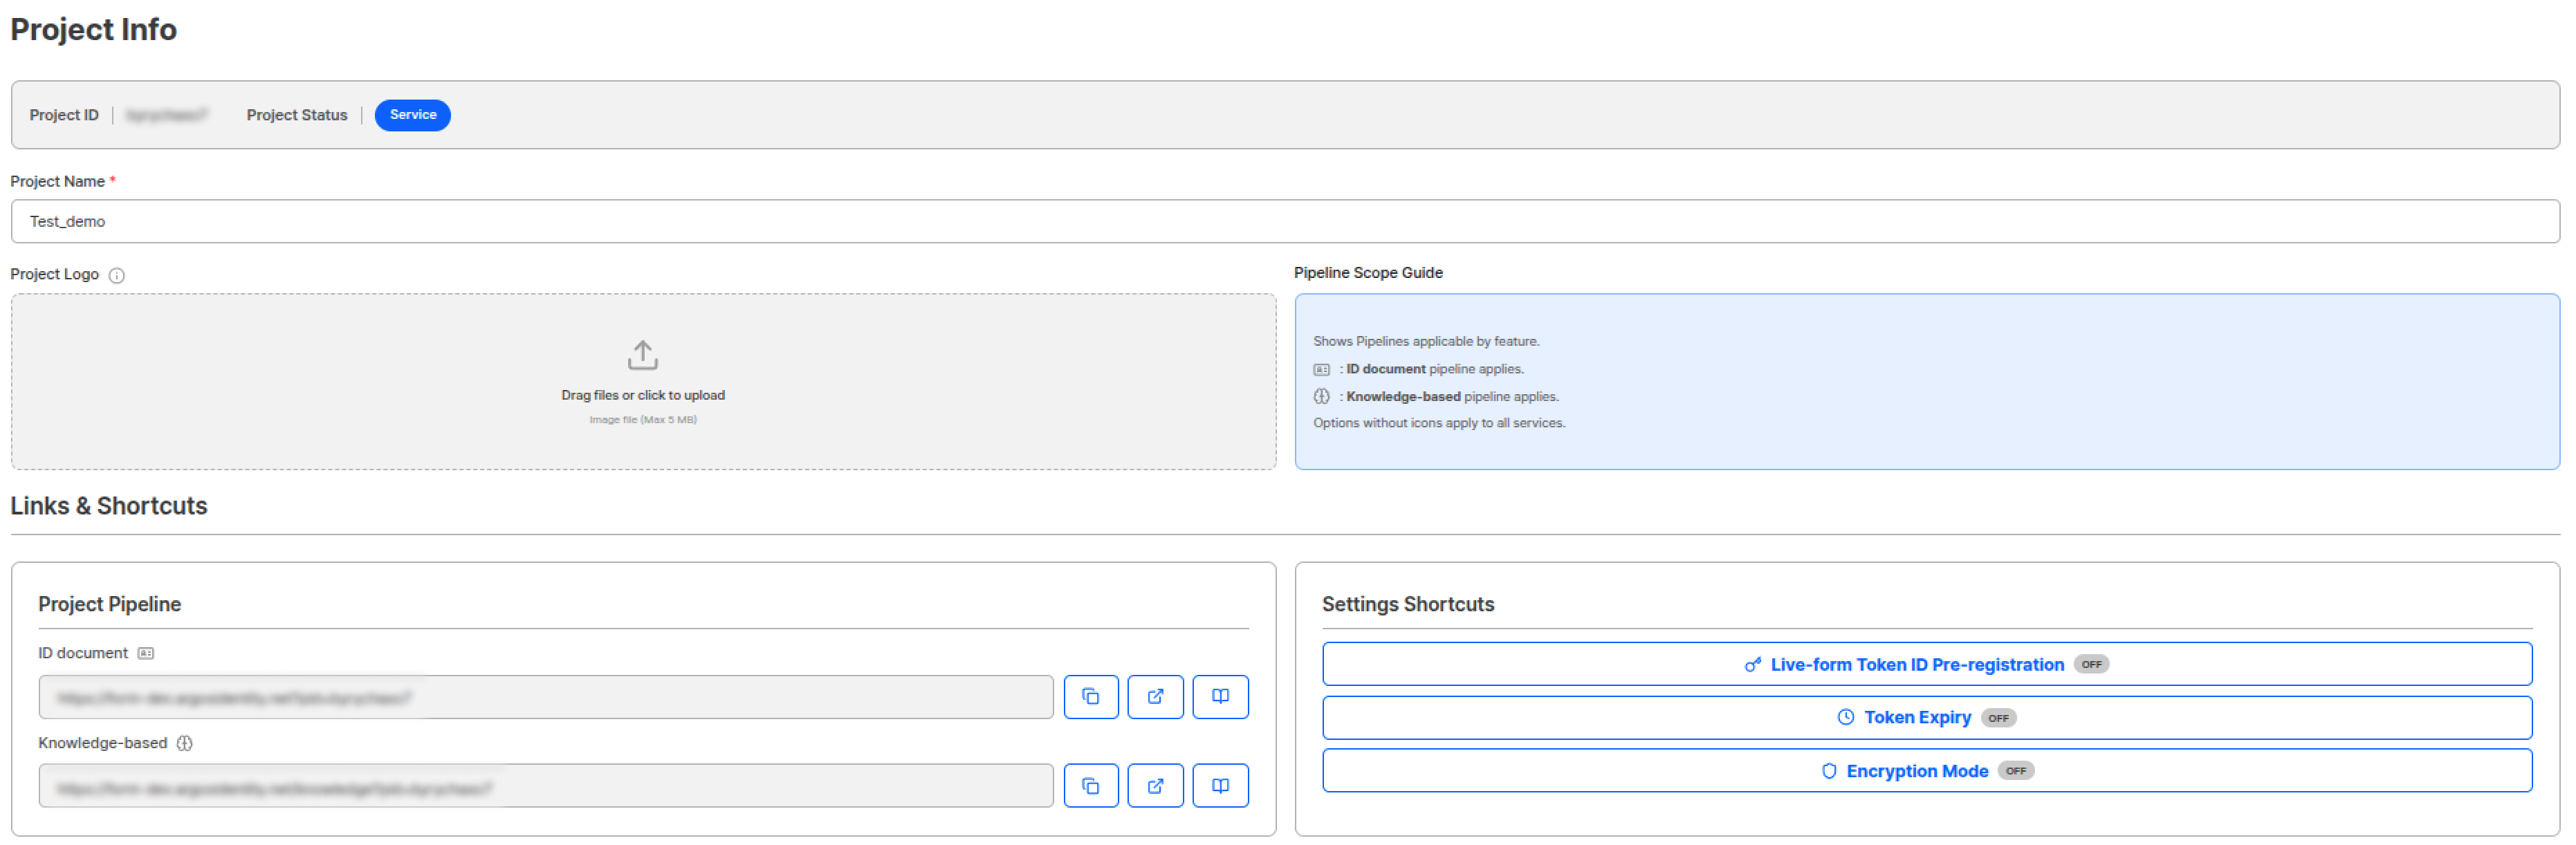Screen dimensions: 2576x845
Task: Open the ID document pipeline in new tab
Action: [1155, 696]
